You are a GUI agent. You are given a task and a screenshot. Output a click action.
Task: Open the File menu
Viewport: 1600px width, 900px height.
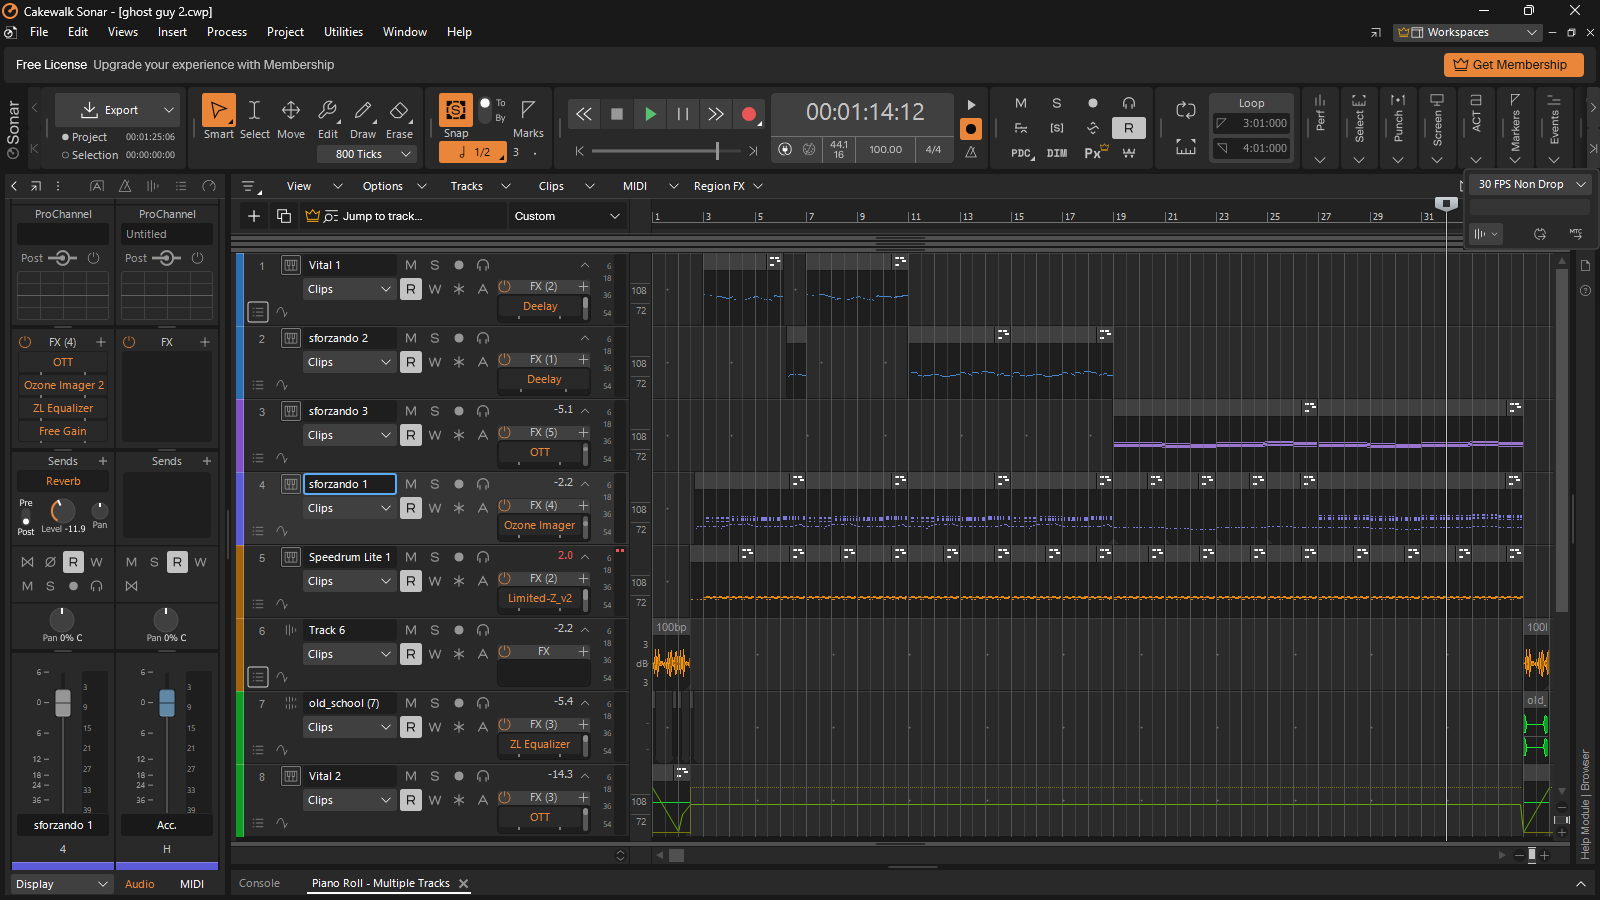[x=39, y=32]
